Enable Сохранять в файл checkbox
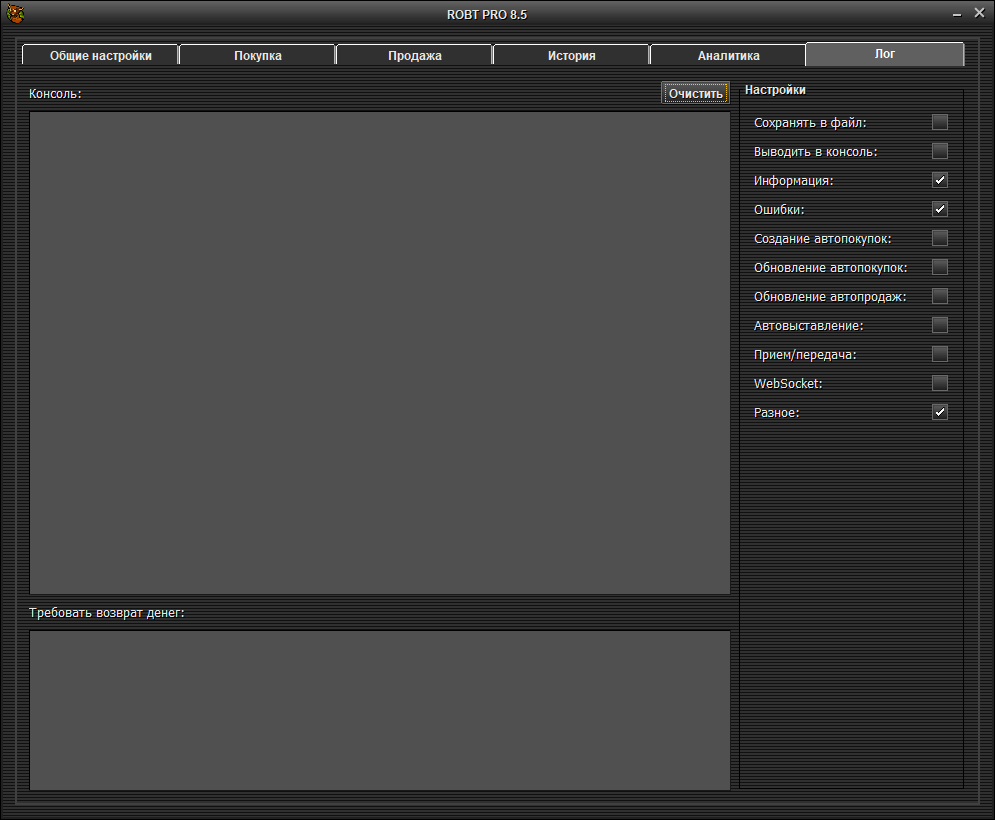The width and height of the screenshot is (995, 820). coord(940,123)
